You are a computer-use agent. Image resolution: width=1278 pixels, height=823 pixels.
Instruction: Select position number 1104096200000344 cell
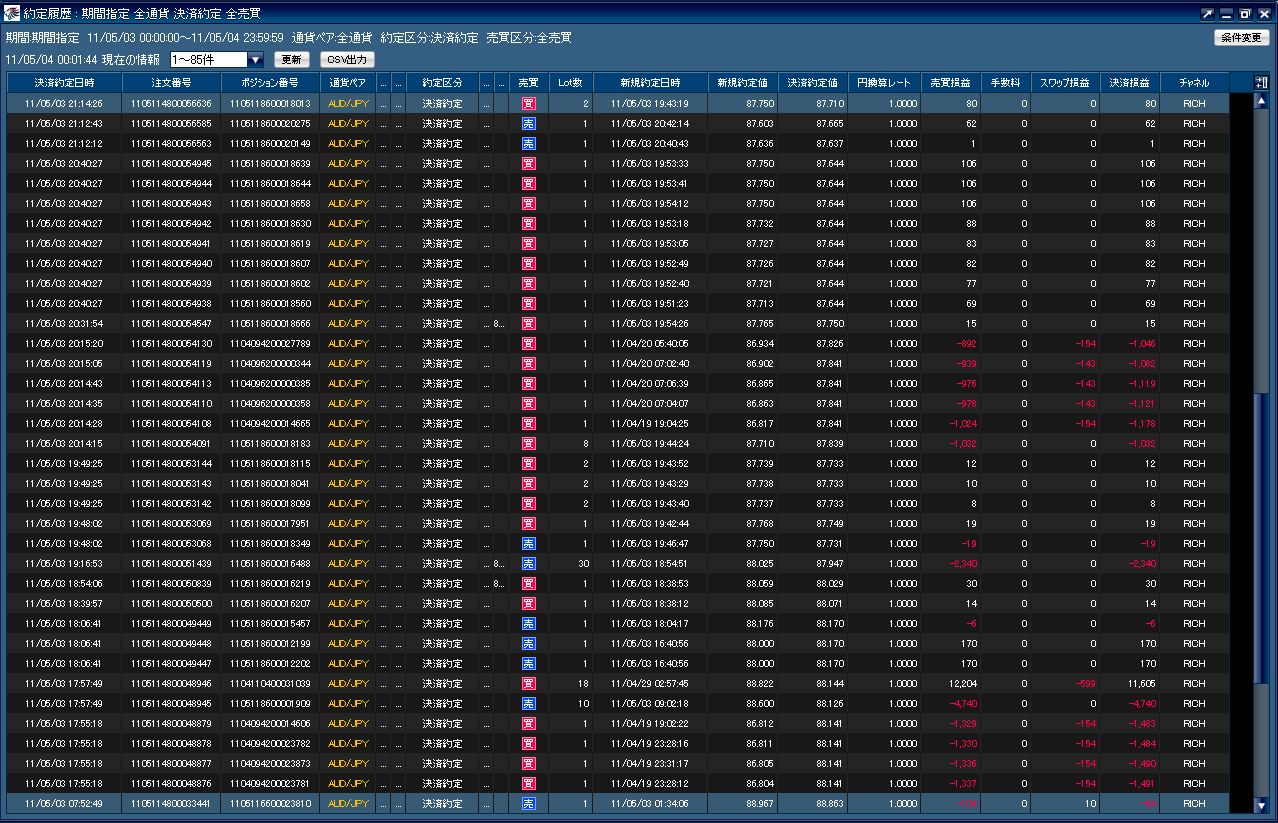click(x=270, y=363)
